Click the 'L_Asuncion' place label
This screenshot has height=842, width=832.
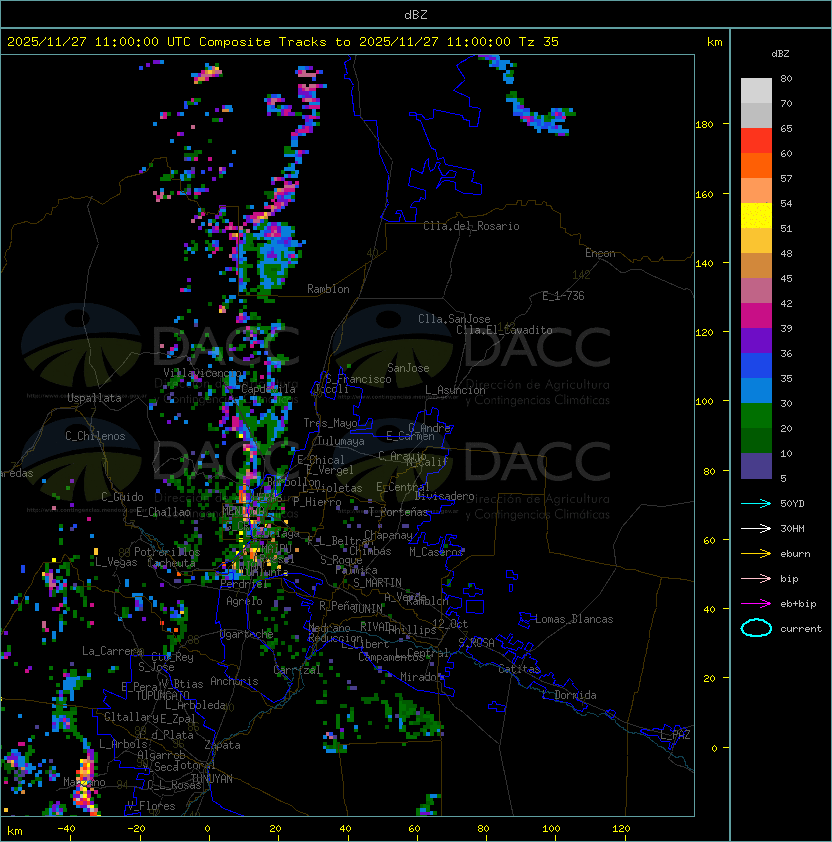point(455,390)
